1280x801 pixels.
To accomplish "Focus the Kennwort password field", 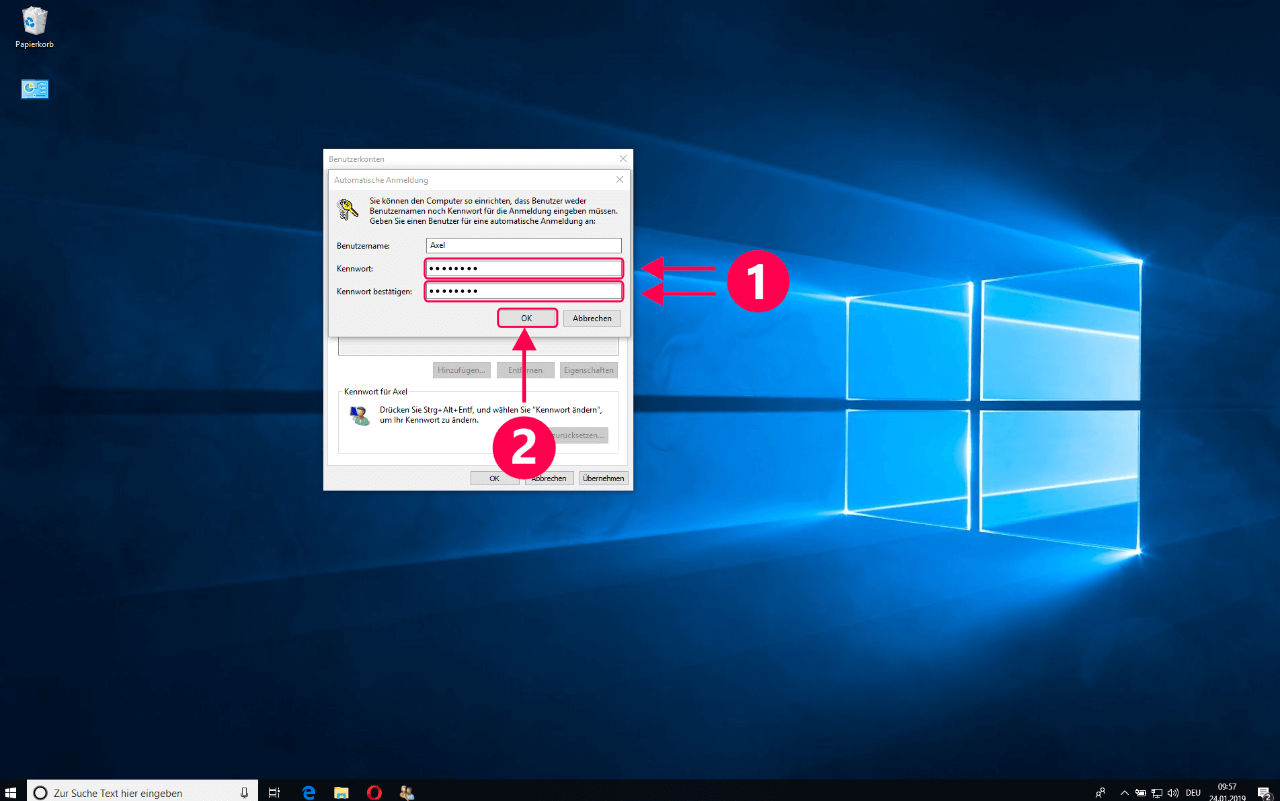I will point(524,268).
